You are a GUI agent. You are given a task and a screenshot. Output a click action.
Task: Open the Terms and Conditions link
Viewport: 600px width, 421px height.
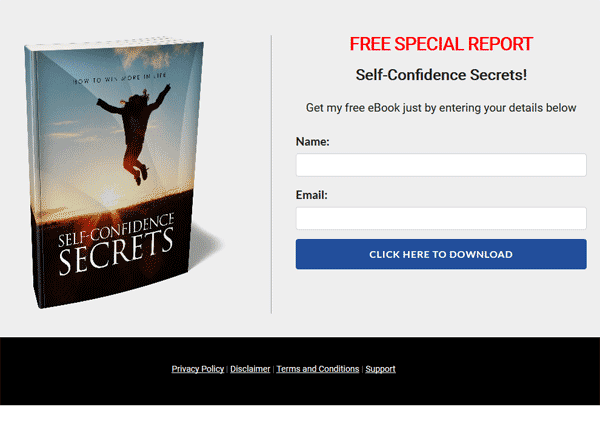[x=318, y=369]
